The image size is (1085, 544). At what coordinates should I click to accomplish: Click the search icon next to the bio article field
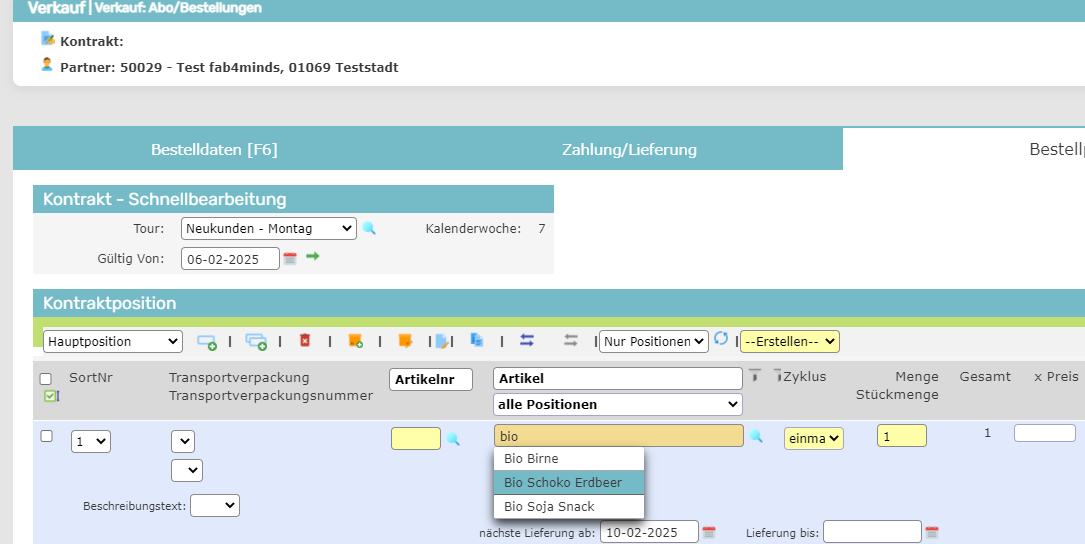757,436
